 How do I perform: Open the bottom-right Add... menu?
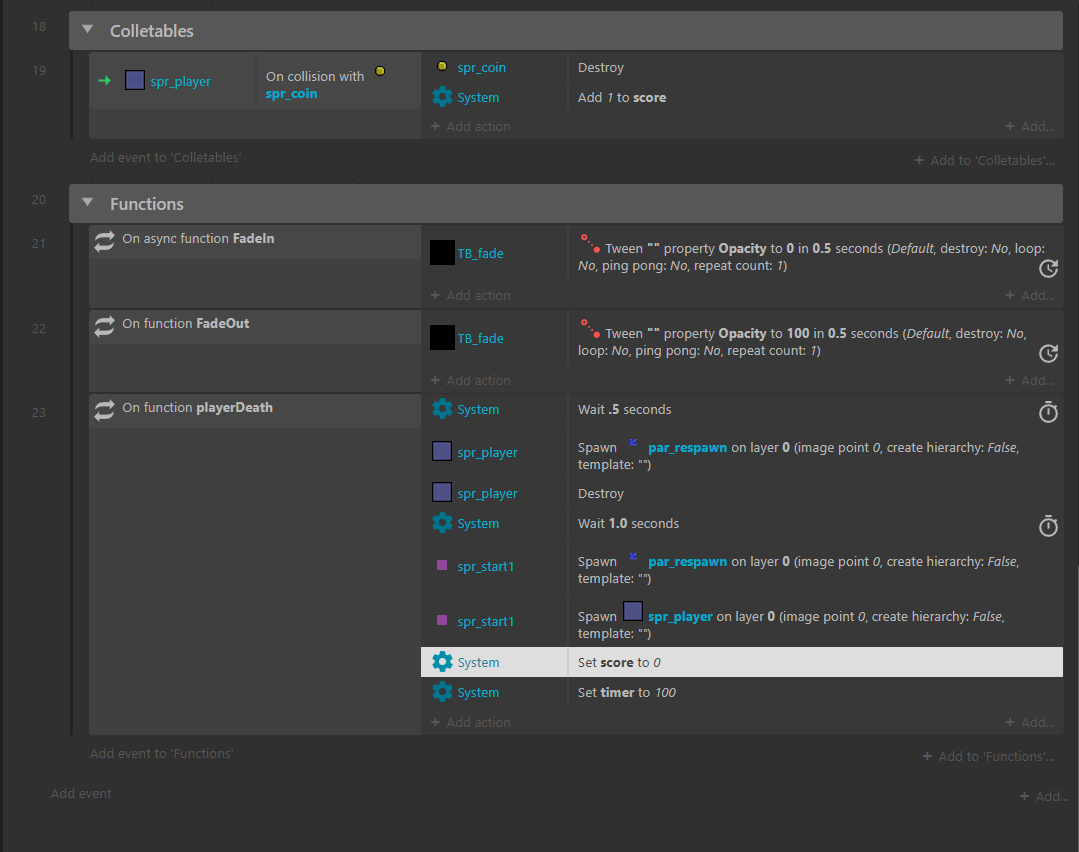tap(1044, 796)
